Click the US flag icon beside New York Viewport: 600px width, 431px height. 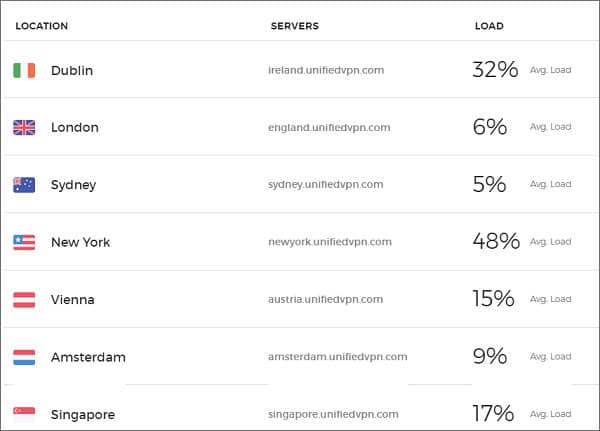pyautogui.click(x=24, y=242)
